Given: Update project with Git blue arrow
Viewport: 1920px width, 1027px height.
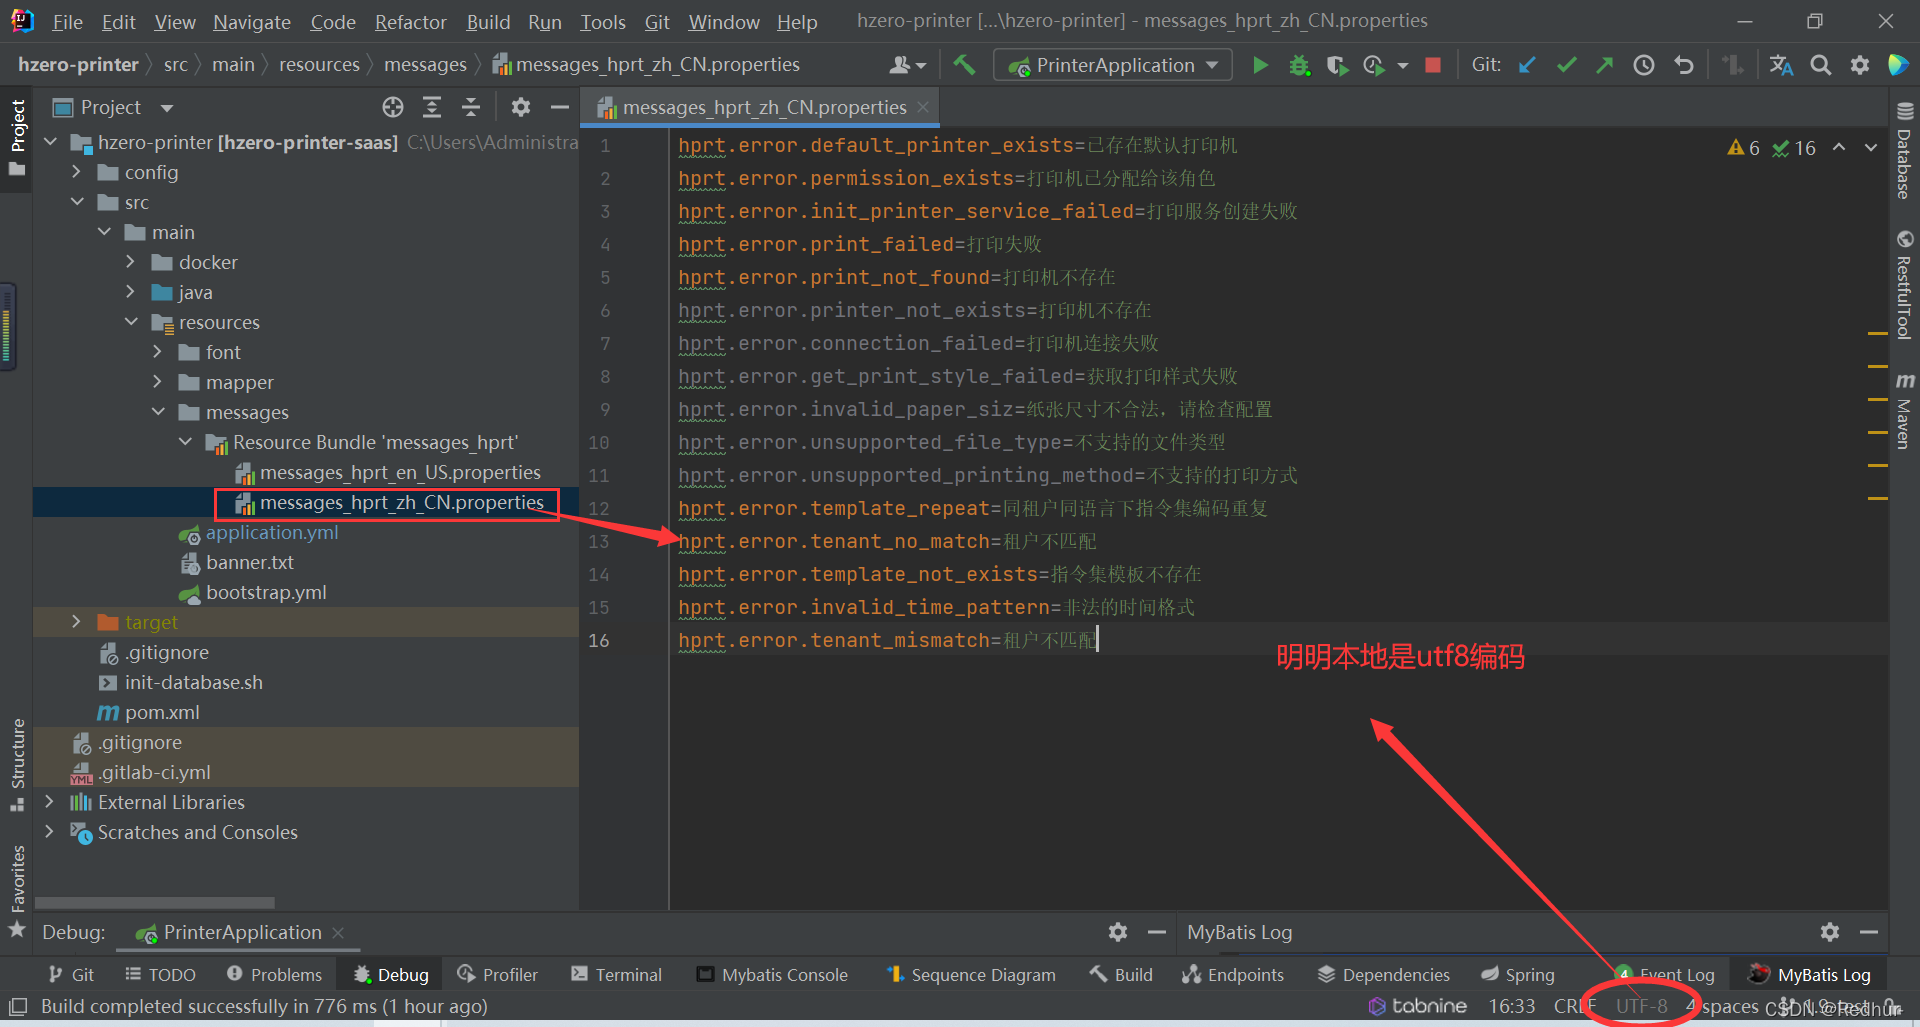Looking at the screenshot, I should coord(1527,65).
